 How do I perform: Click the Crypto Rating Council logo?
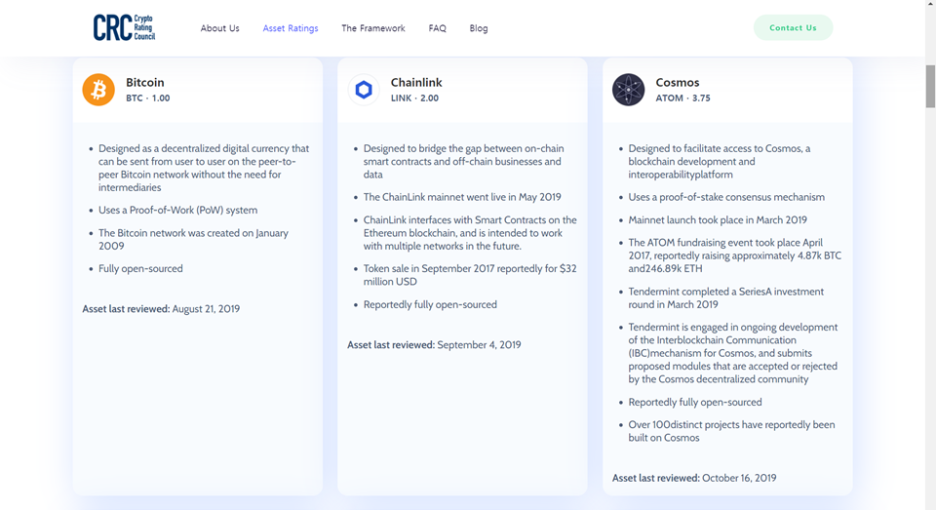pos(124,27)
